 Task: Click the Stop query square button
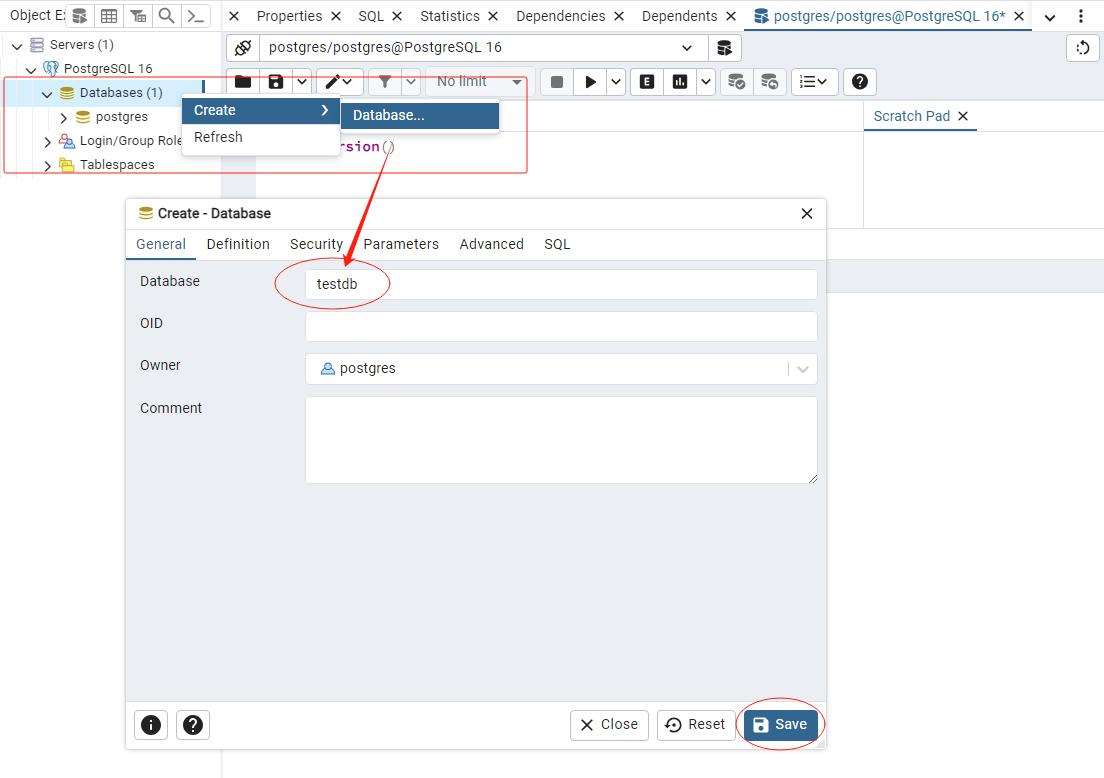(x=556, y=82)
